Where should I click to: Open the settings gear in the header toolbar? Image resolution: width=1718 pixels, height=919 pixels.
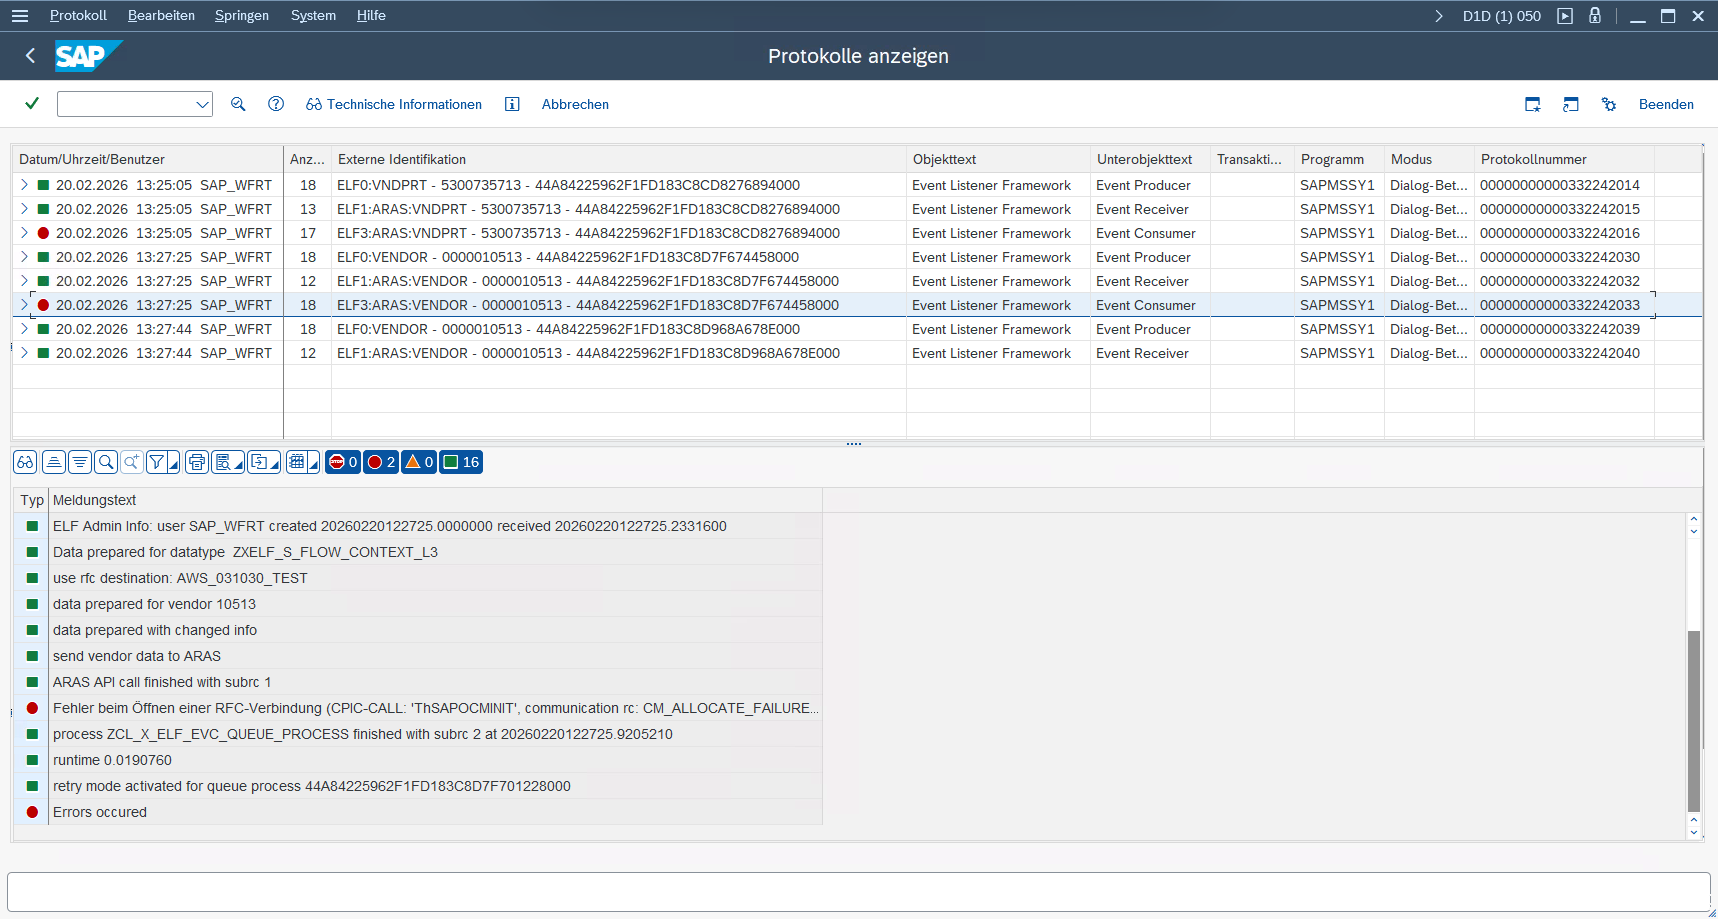coord(1608,104)
